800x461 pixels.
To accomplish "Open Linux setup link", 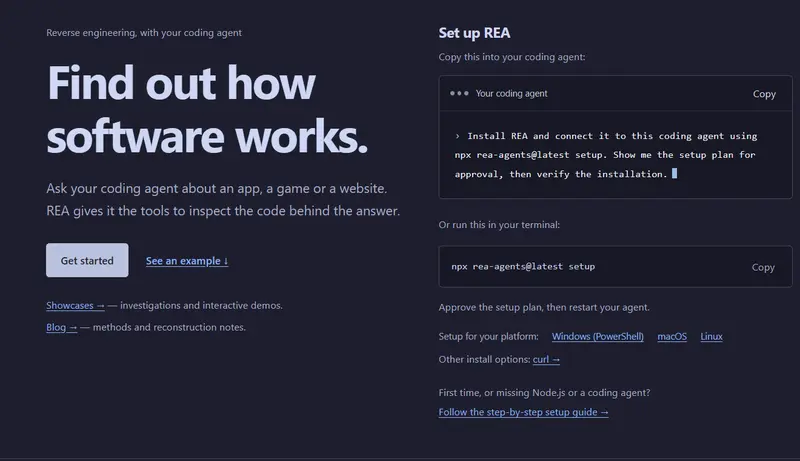I will click(x=711, y=337).
